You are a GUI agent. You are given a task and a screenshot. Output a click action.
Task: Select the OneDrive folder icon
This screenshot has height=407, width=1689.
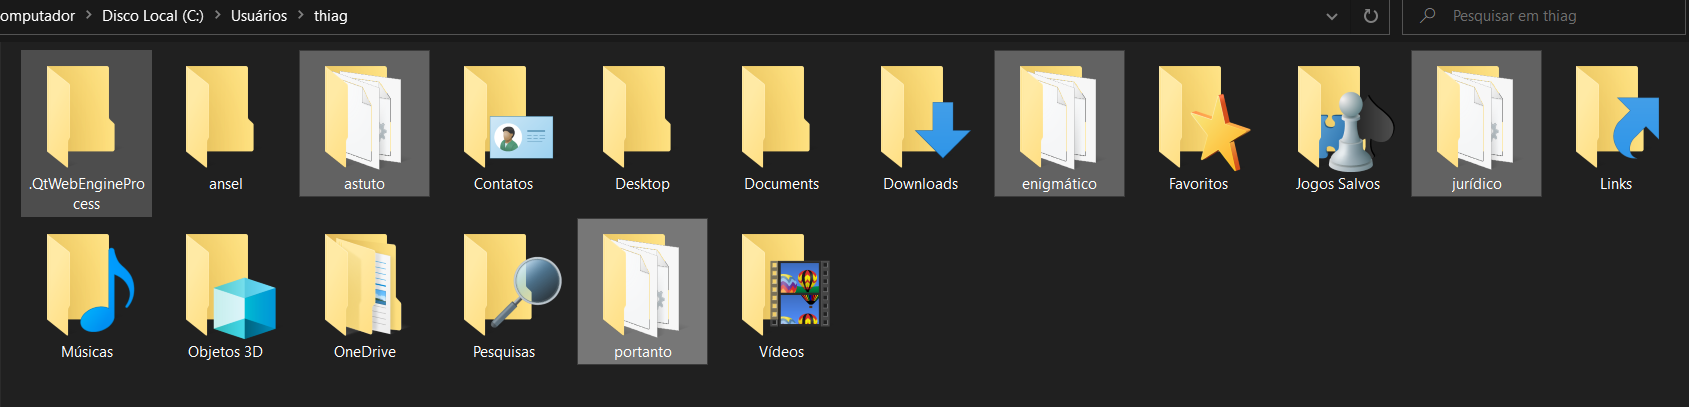pos(364,284)
